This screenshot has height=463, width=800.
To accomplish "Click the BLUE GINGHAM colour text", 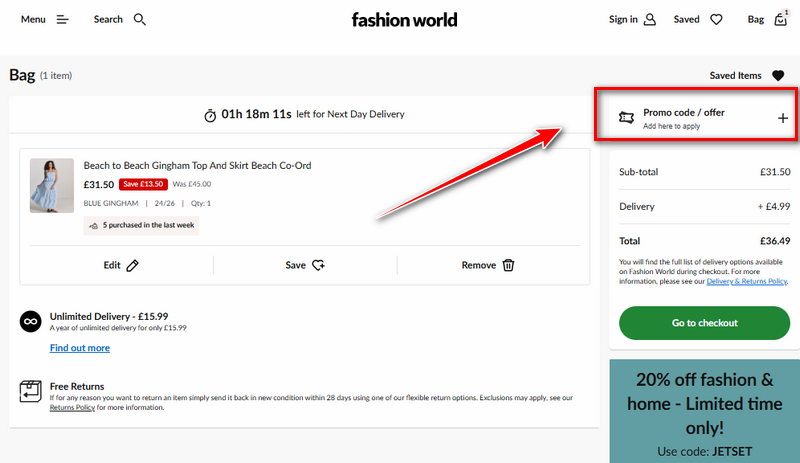I will [111, 203].
